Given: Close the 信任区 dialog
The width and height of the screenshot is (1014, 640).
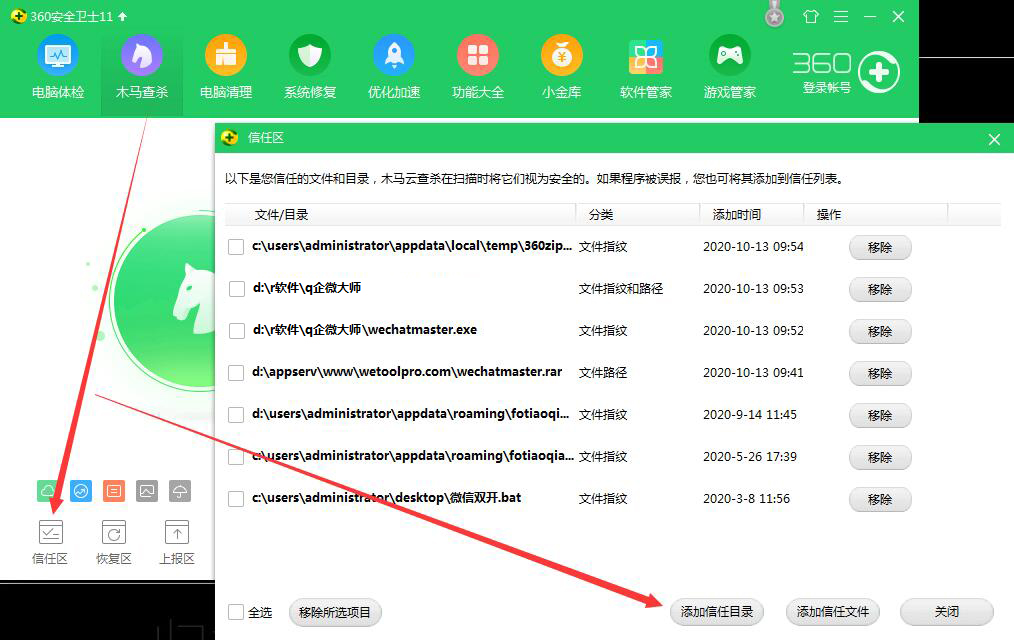Looking at the screenshot, I should pos(994,139).
